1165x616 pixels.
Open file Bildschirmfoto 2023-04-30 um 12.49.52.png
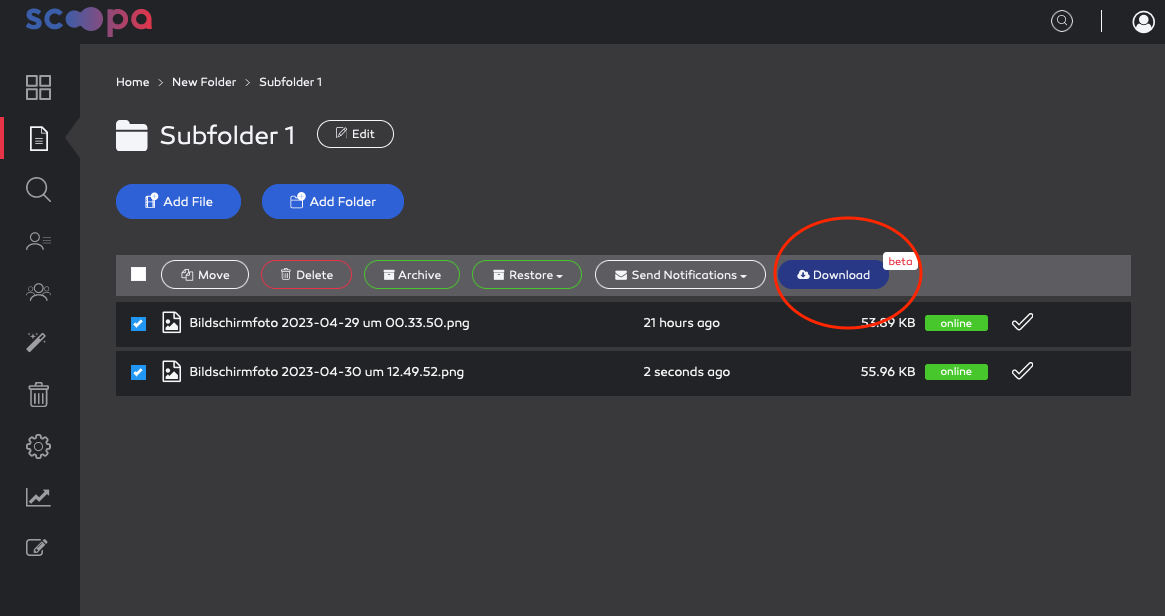click(326, 372)
